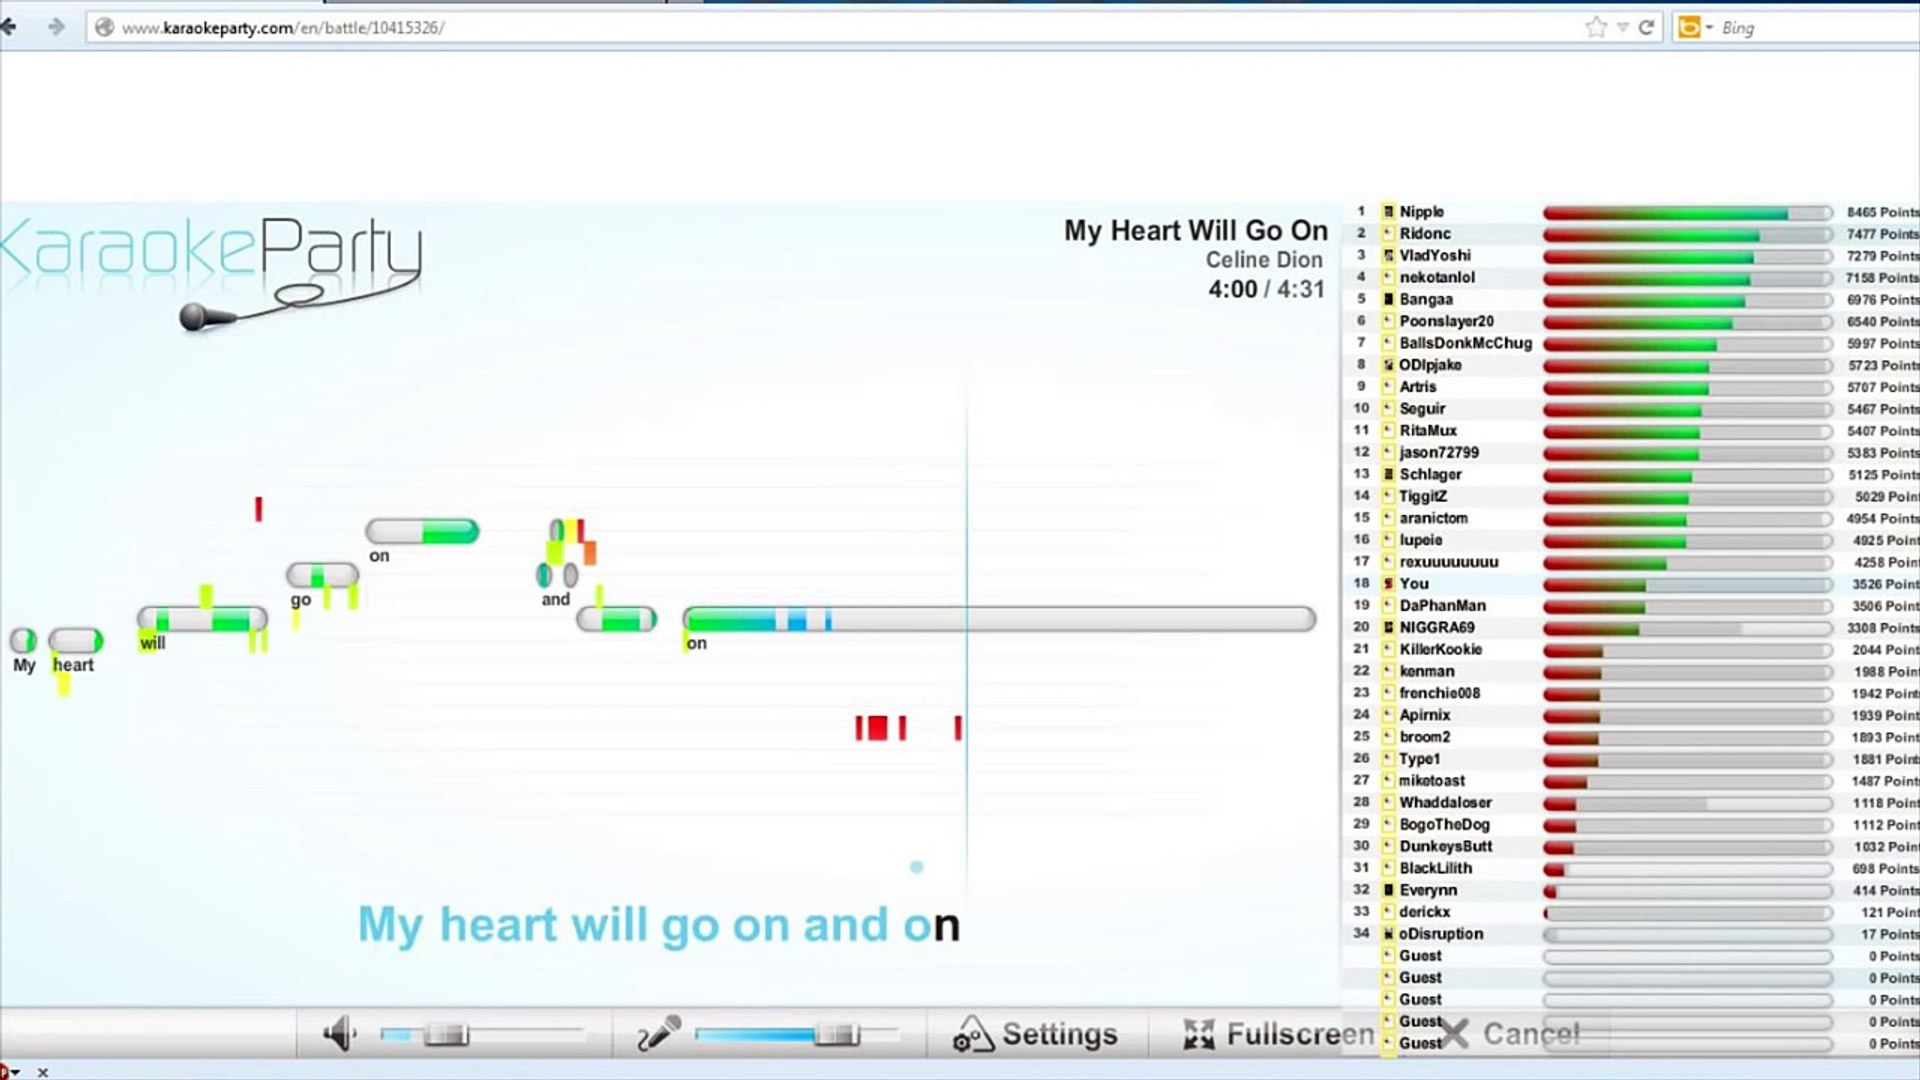Bookmark page with star icon
1920x1080 pixels.
(1595, 28)
